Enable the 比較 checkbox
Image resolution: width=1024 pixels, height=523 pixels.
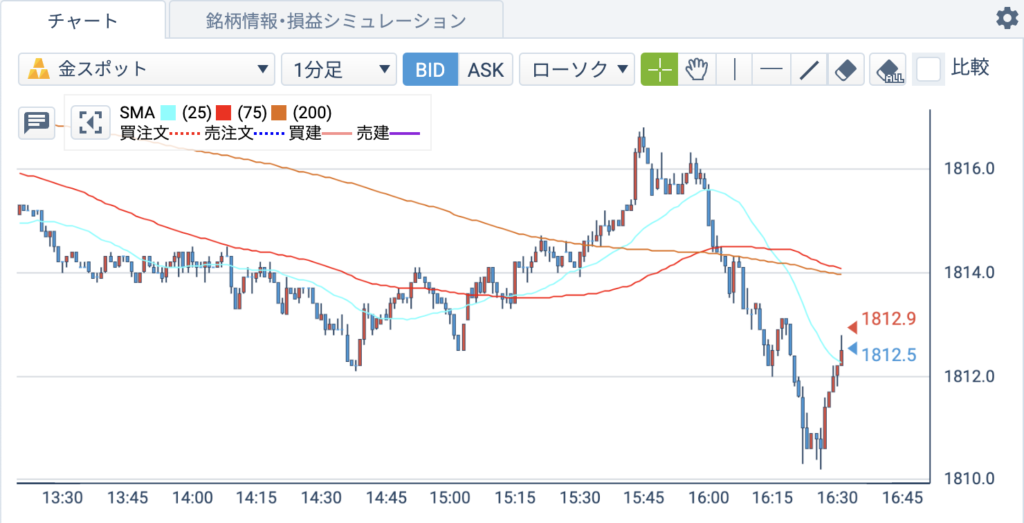pyautogui.click(x=929, y=69)
